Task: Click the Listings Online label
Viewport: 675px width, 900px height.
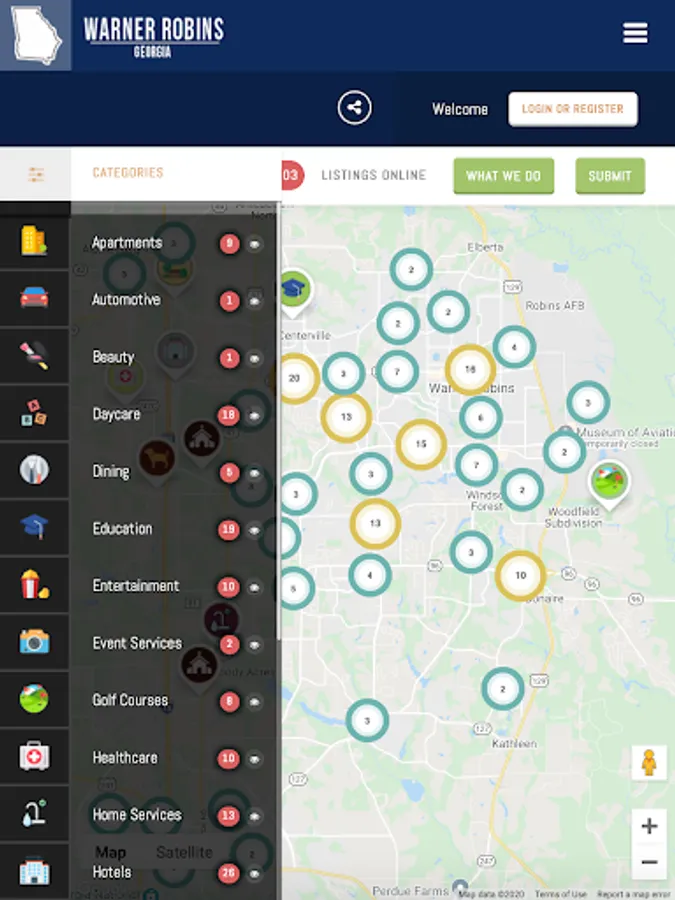Action: pos(374,175)
